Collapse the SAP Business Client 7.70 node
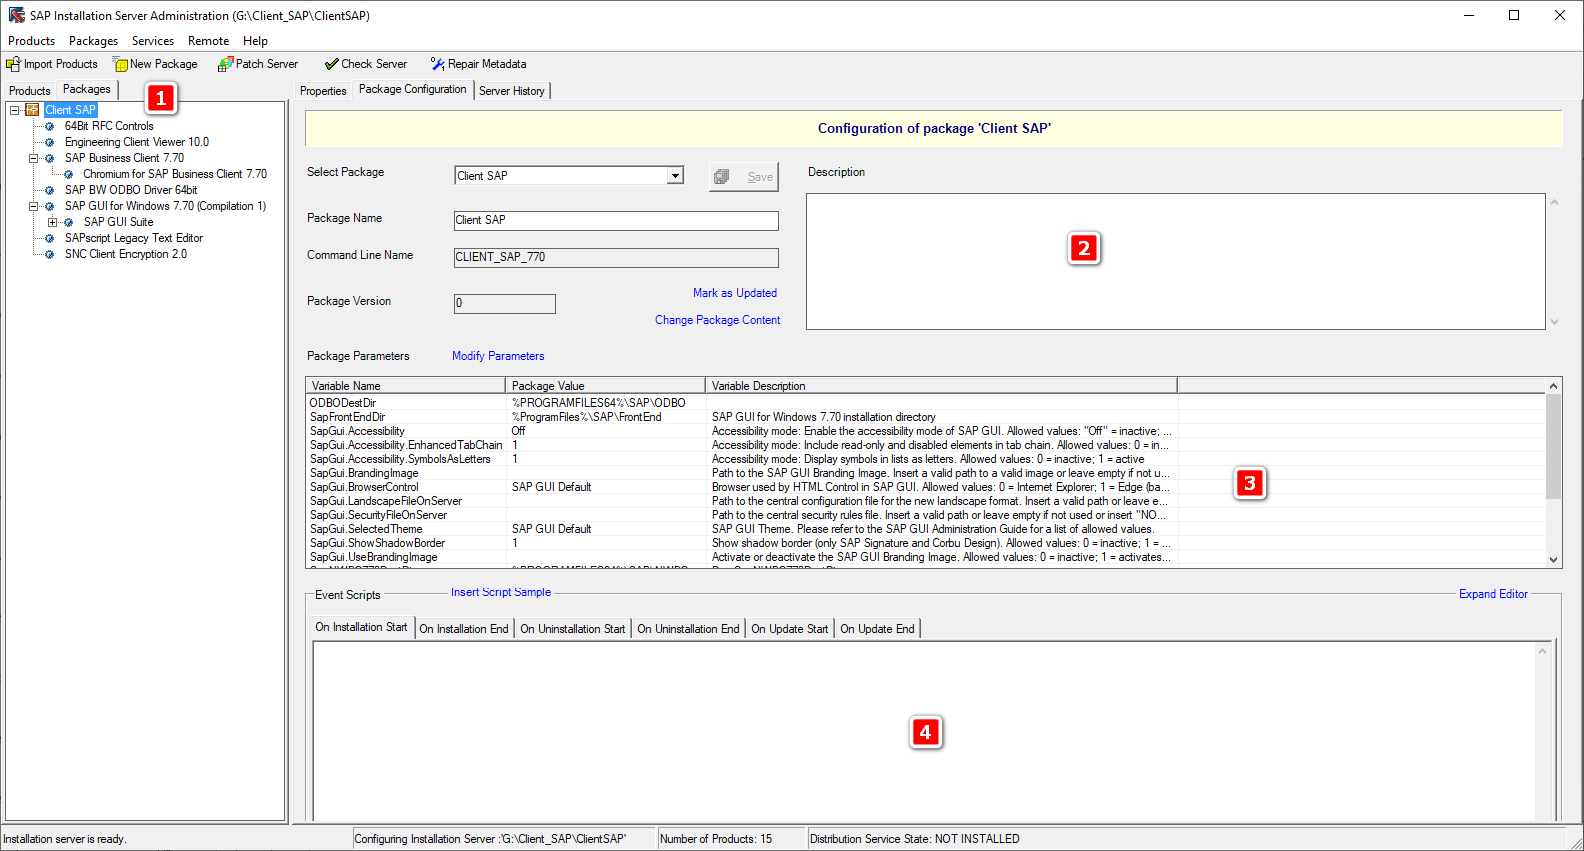1584x851 pixels. coord(33,158)
